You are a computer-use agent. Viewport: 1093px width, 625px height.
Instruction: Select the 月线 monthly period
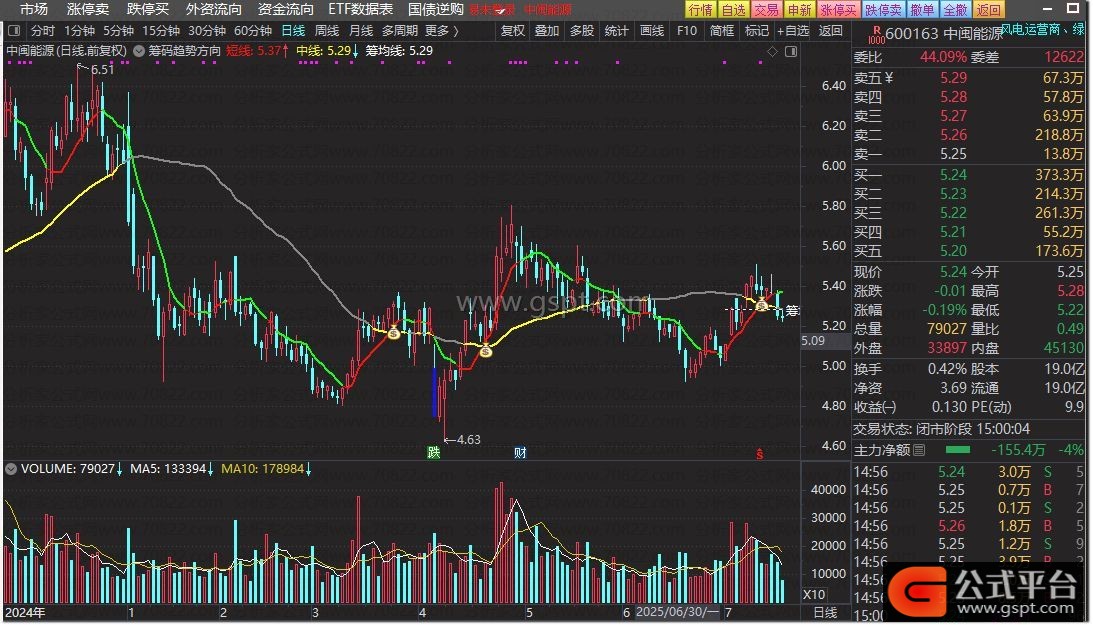360,31
